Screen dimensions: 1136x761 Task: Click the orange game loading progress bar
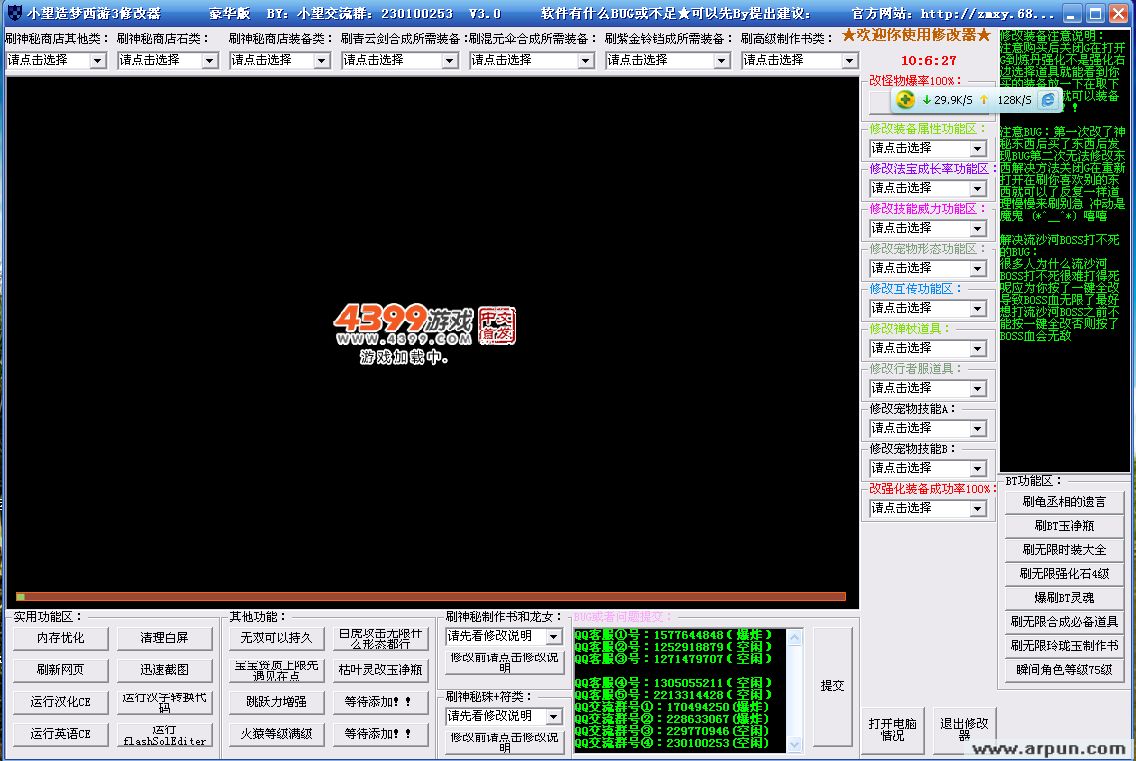[431, 596]
